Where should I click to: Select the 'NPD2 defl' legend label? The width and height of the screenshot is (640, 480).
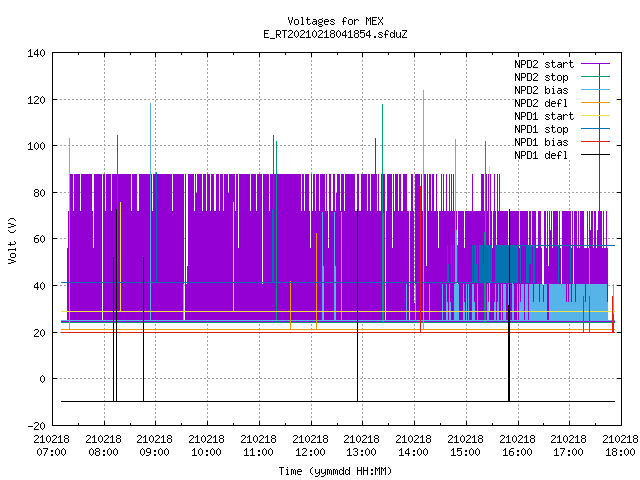[541, 103]
